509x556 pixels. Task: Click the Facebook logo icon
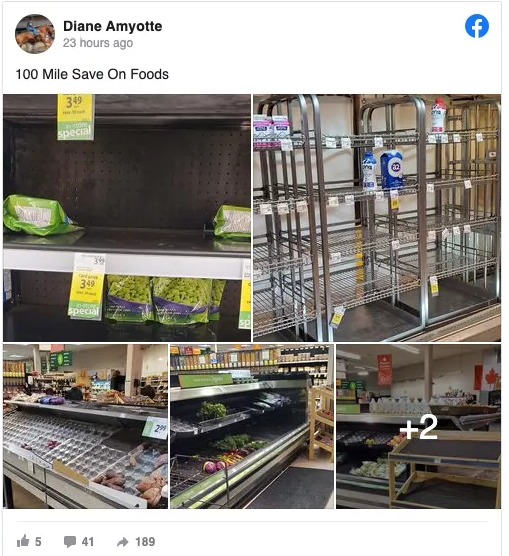(477, 26)
